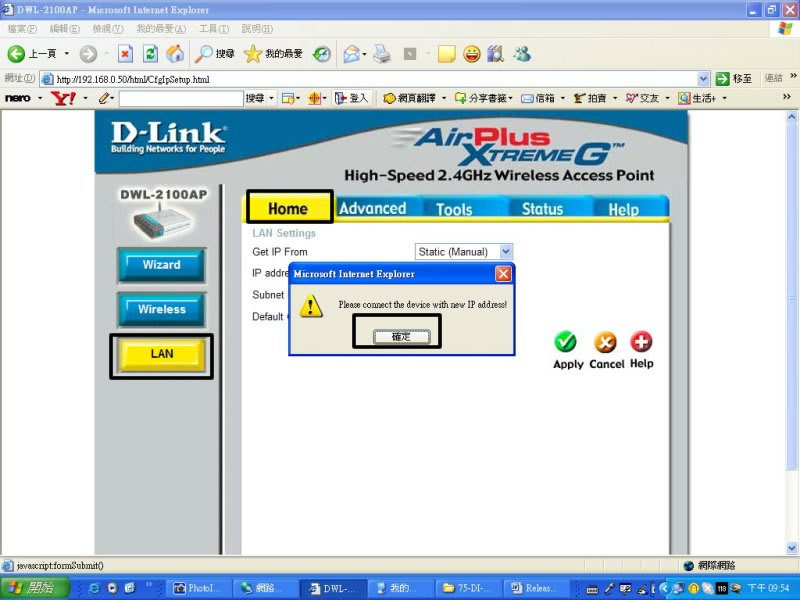Switch to the Advanced tab
Viewport: 800px width, 600px height.
click(x=372, y=208)
